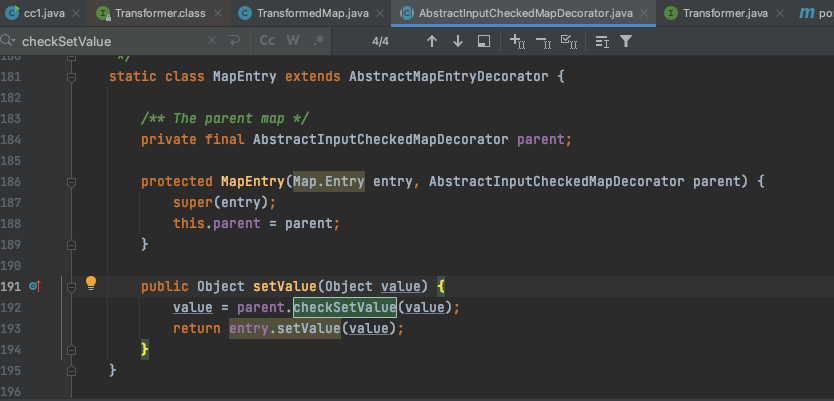834x401 pixels.
Task: Switch to the Transformer.java tab
Action: pyautogui.click(x=725, y=13)
